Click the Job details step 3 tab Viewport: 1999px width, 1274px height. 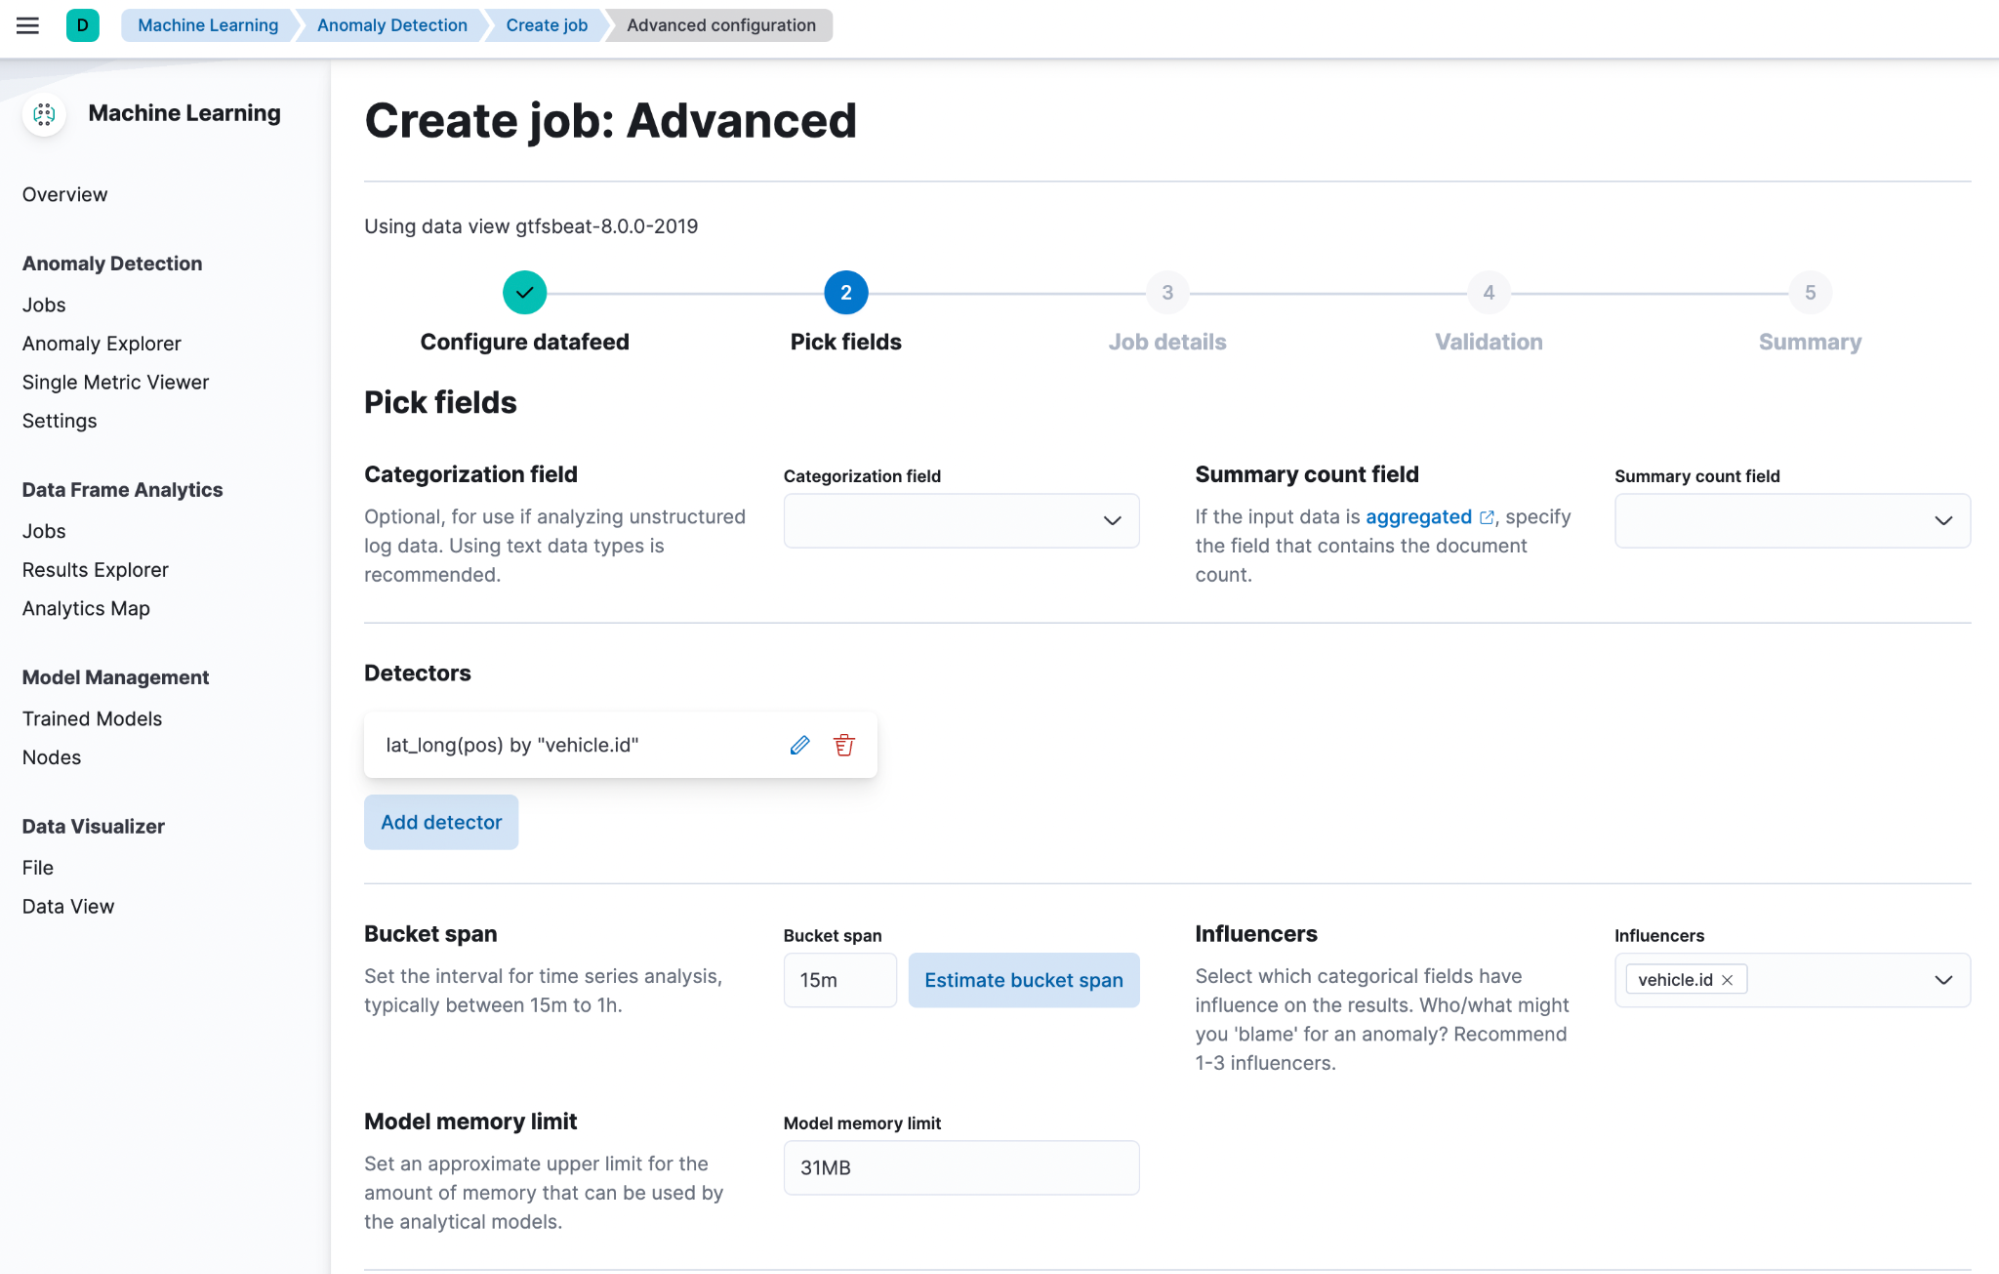(x=1166, y=293)
